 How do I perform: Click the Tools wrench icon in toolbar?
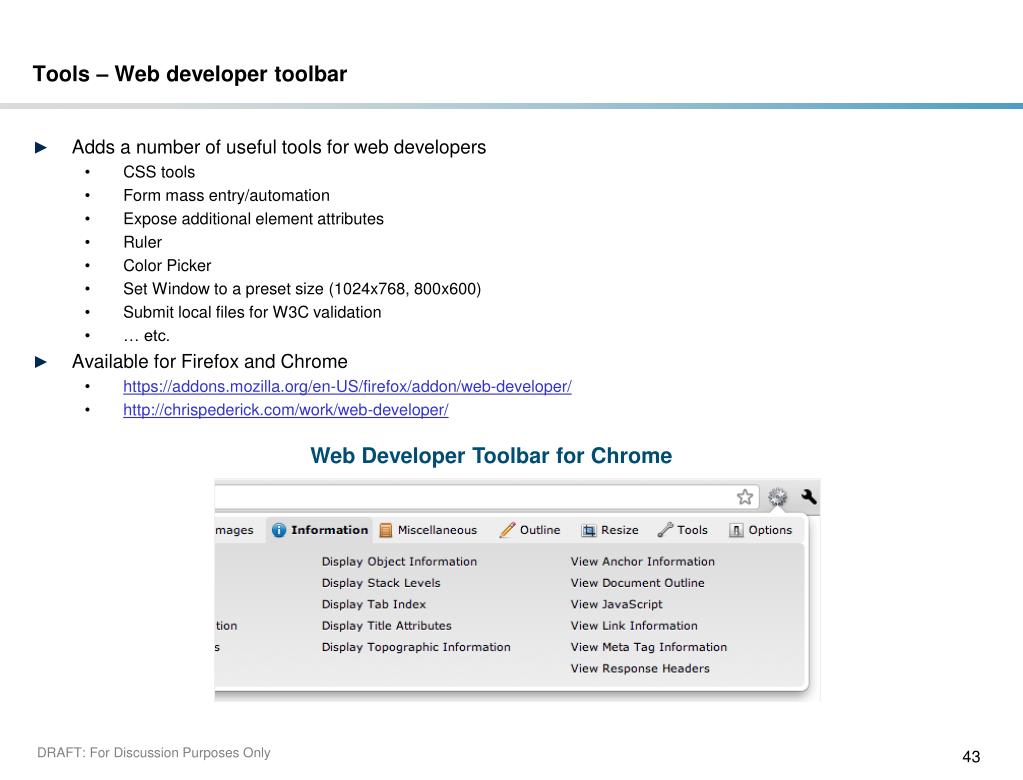pyautogui.click(x=665, y=530)
